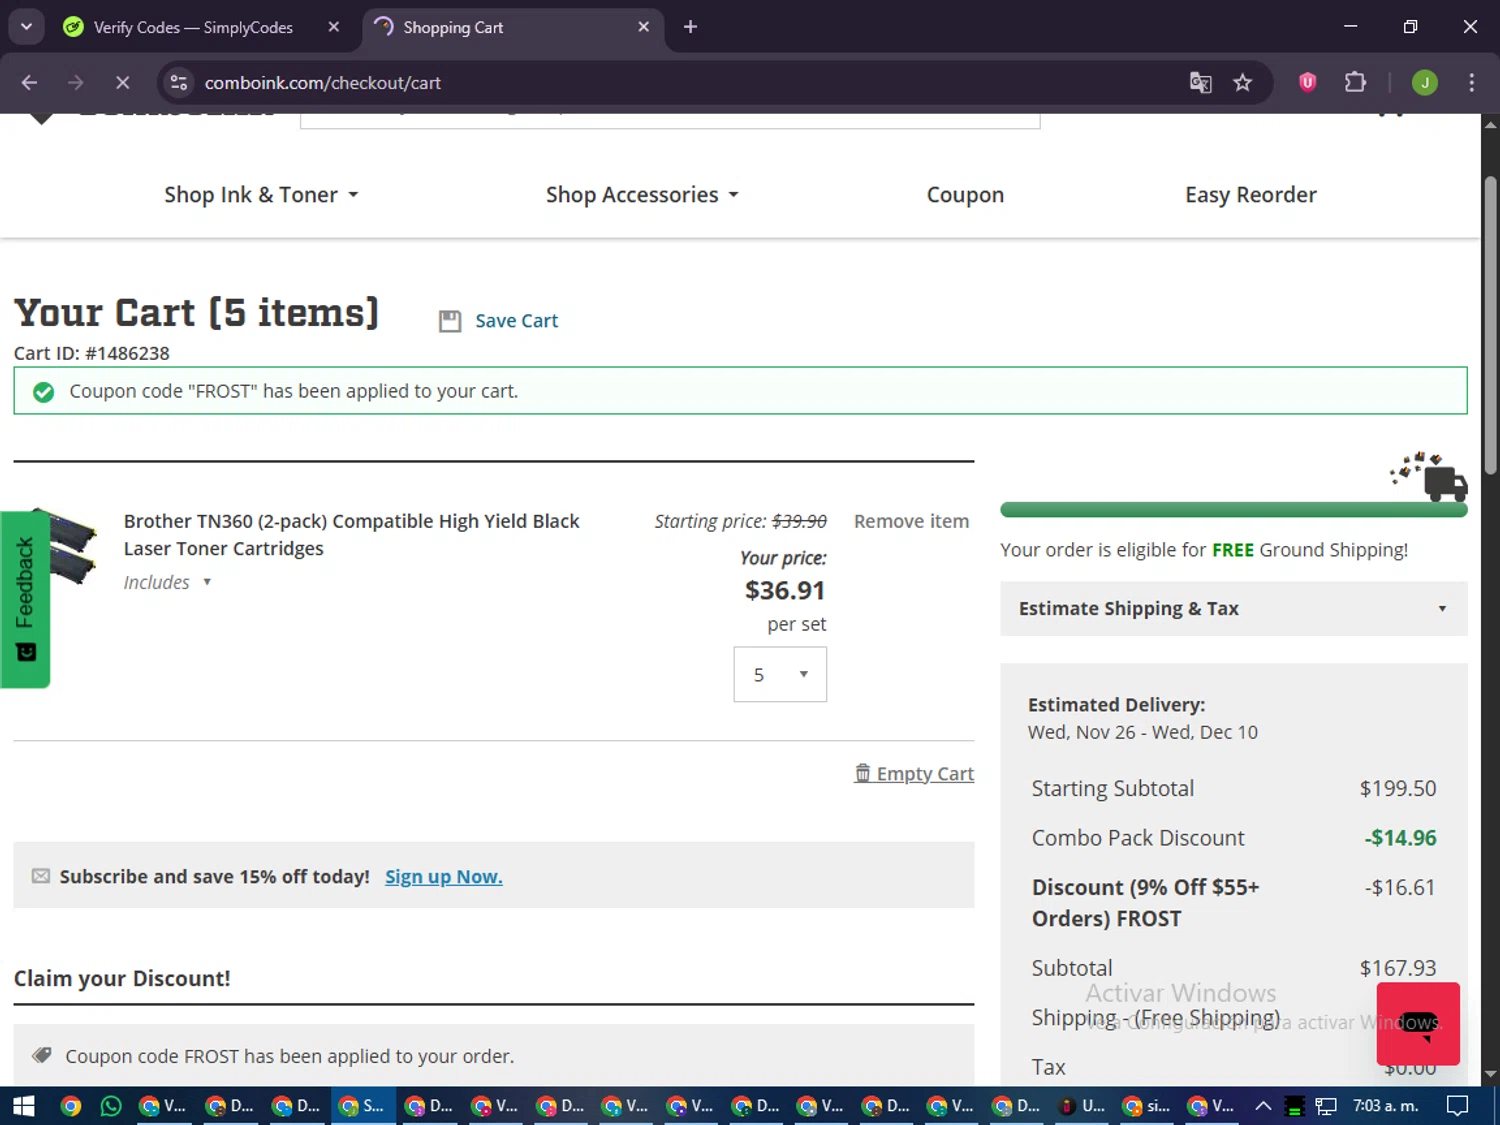The height and width of the screenshot is (1125, 1500).
Task: Click the Combo Pack Discount -$14.96 value
Action: point(1400,838)
